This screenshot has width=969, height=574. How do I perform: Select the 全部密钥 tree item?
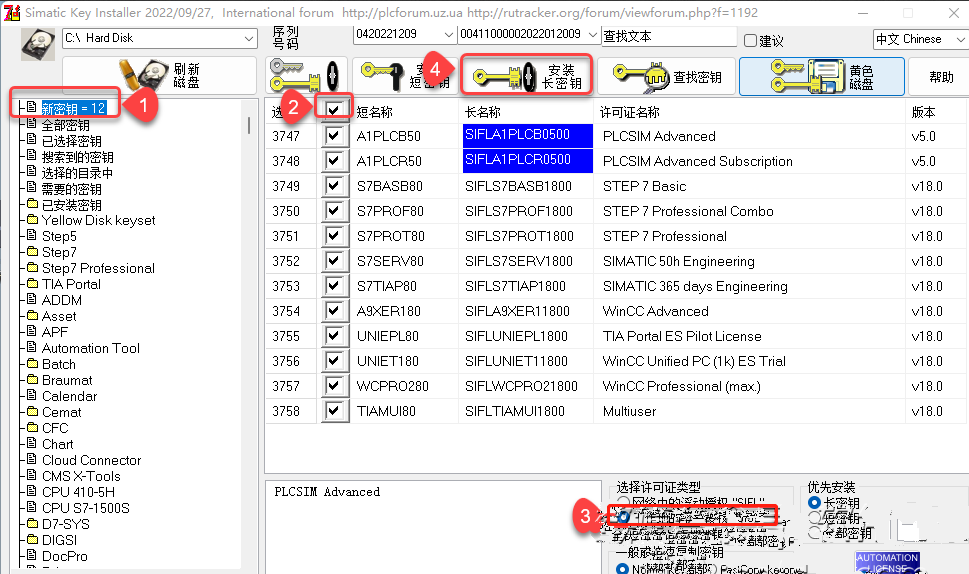(x=65, y=125)
